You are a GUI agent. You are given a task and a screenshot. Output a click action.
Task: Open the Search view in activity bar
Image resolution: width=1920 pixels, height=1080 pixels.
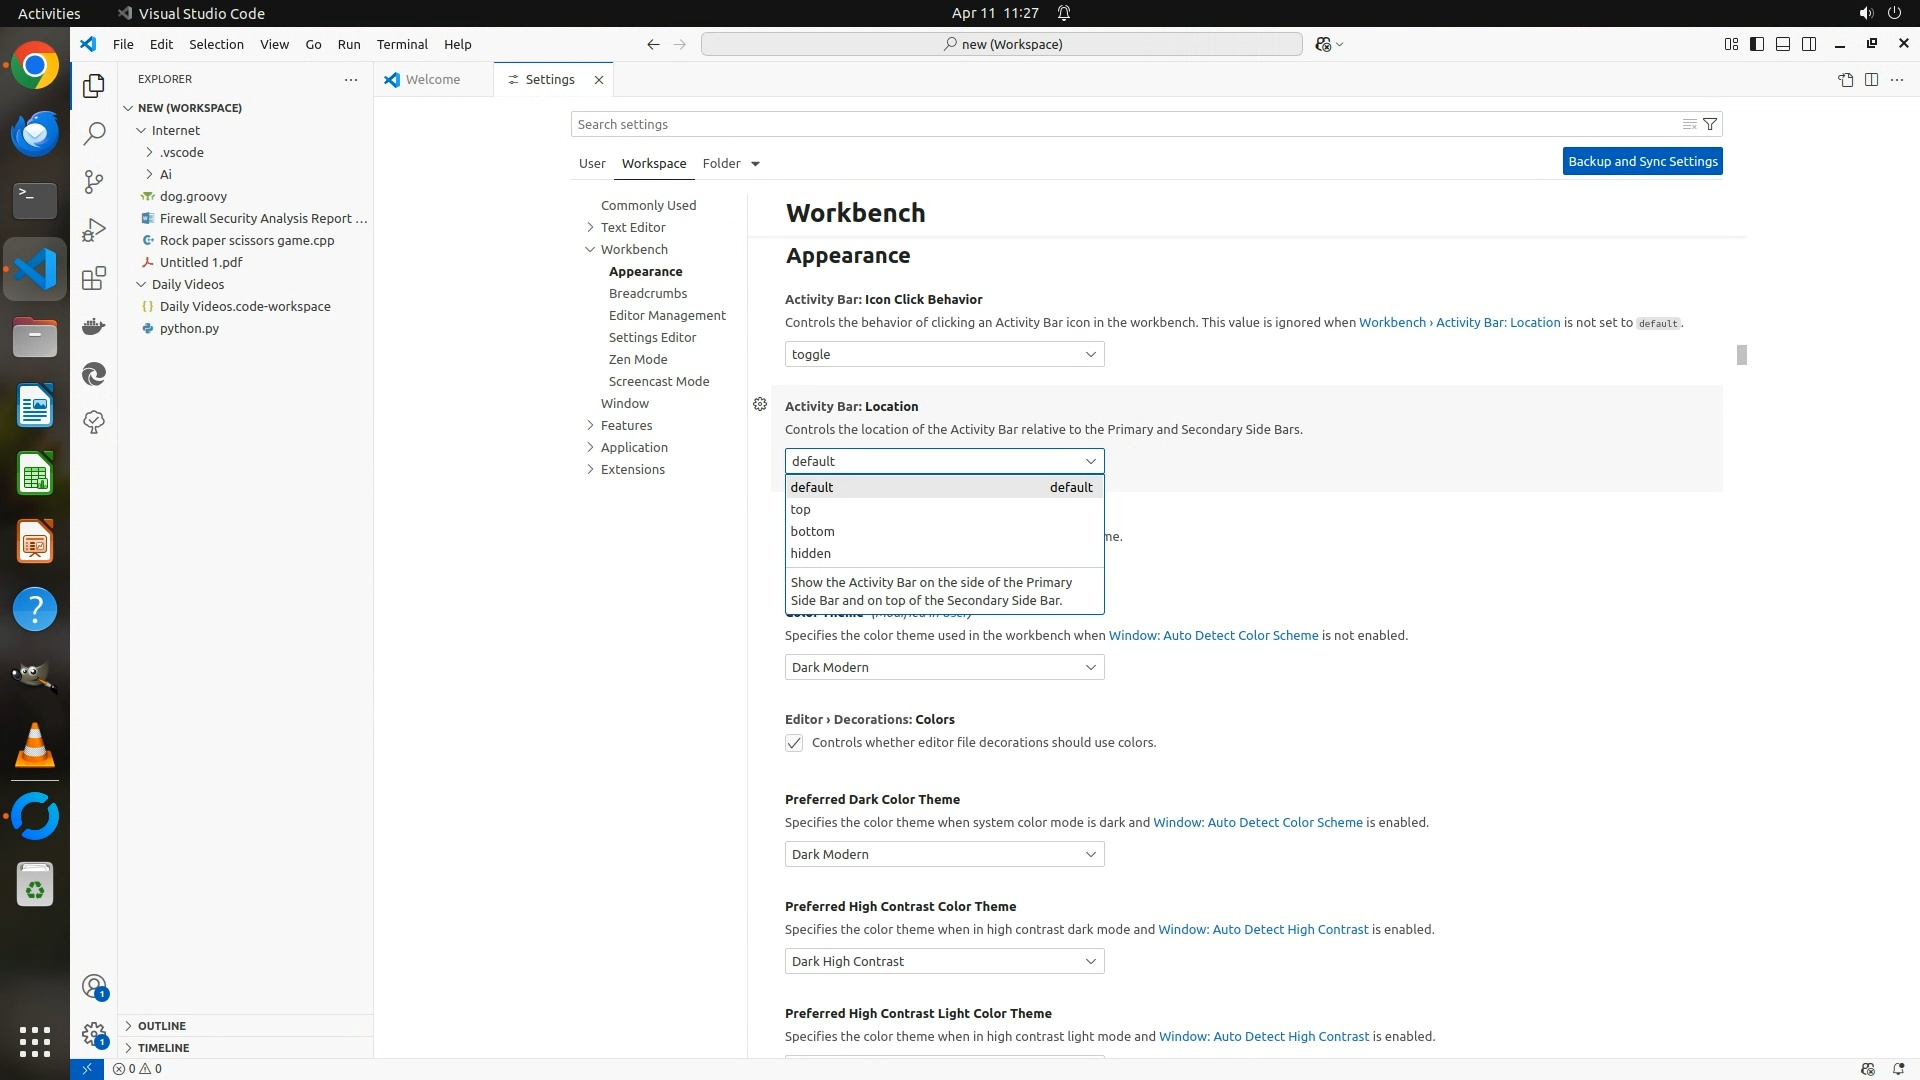(94, 133)
